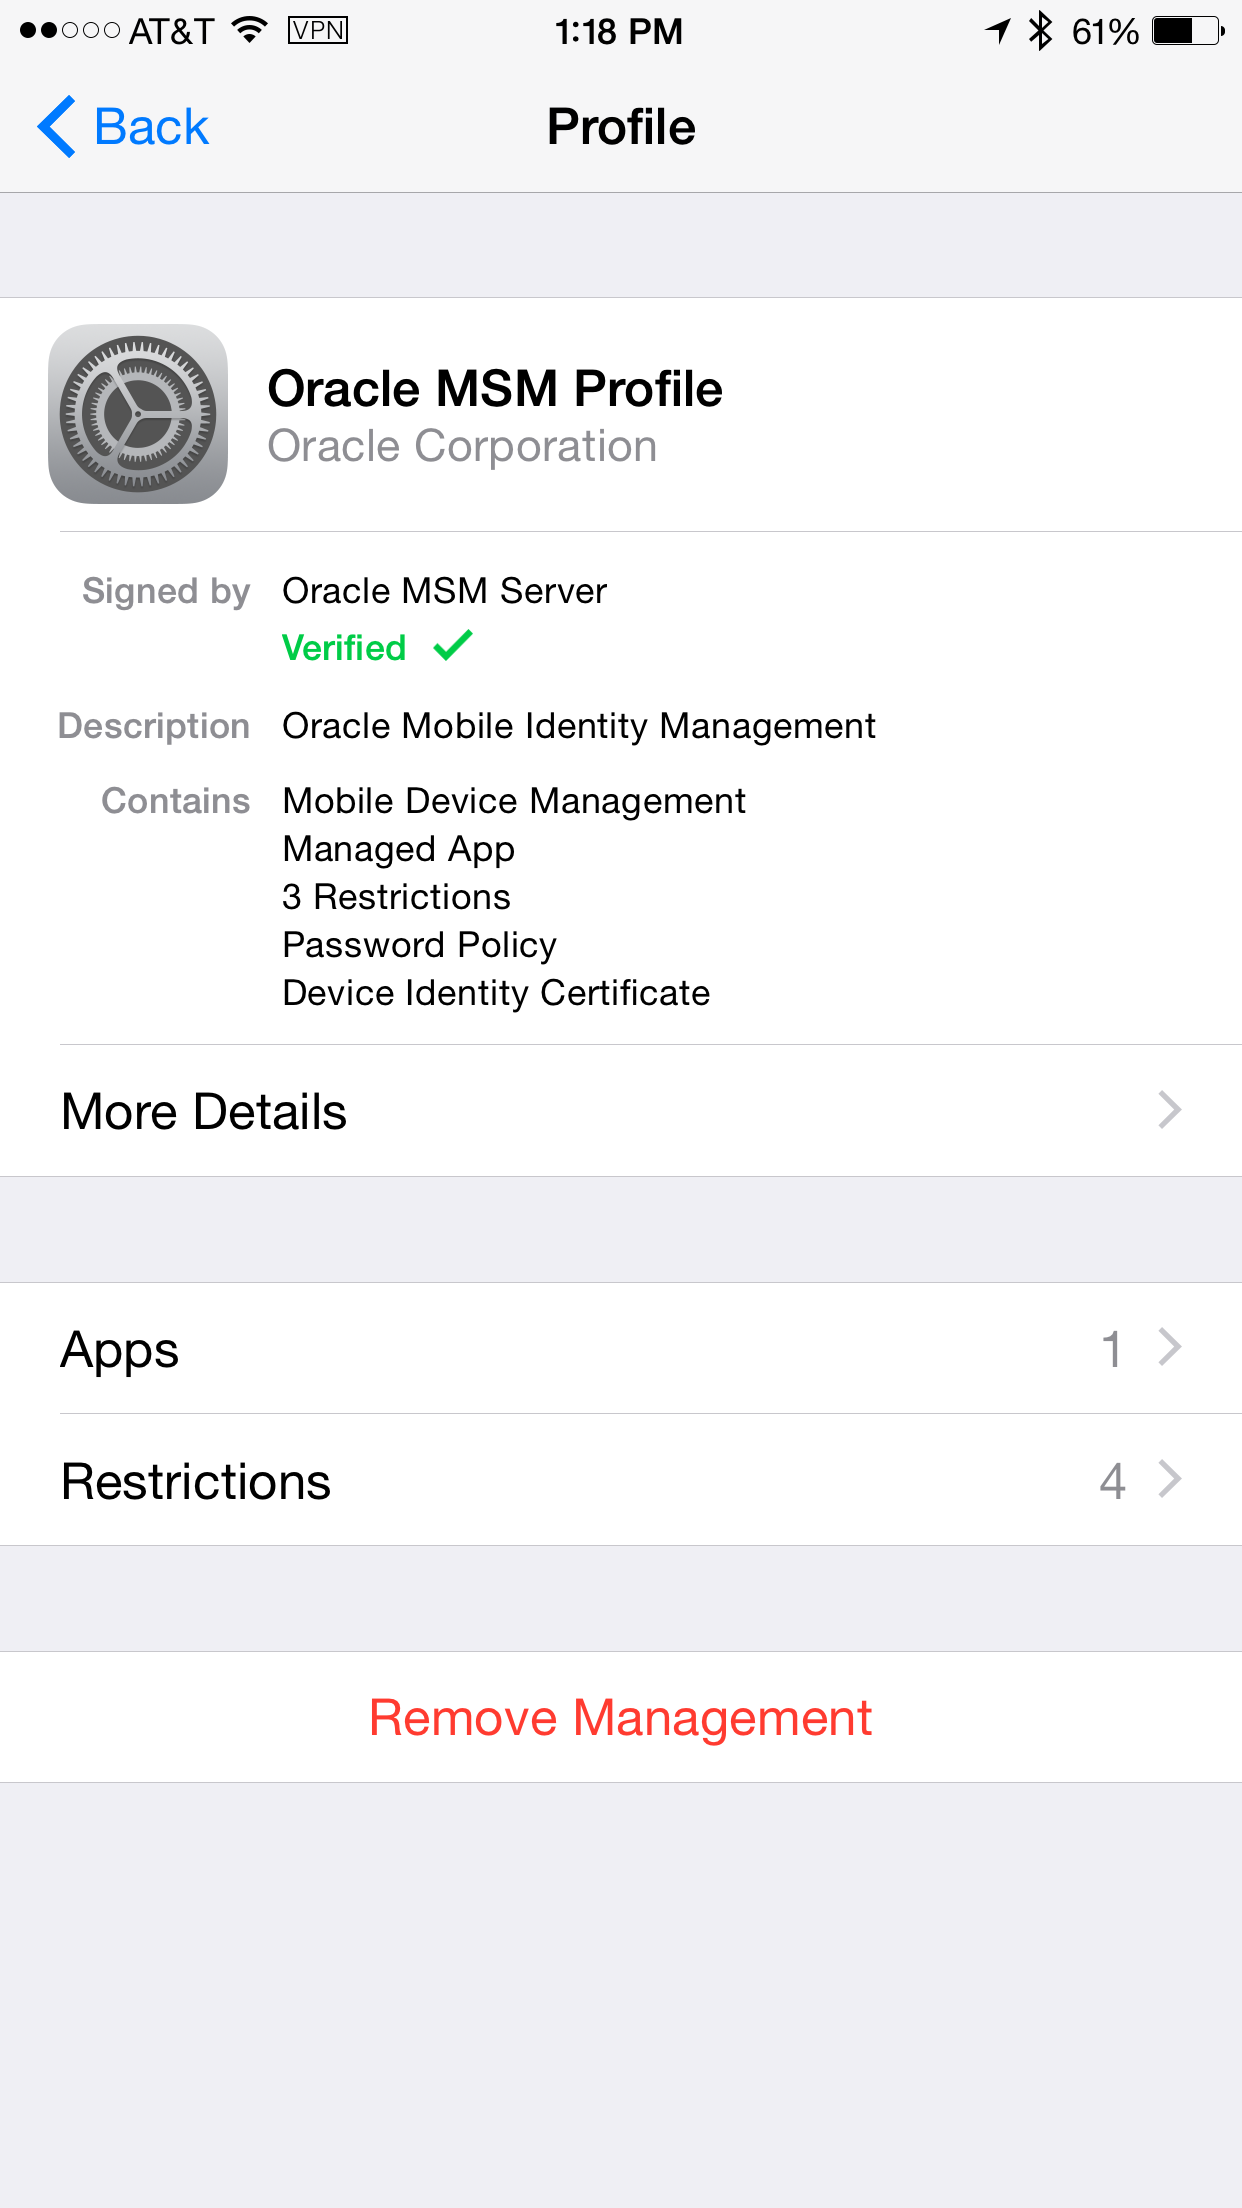Screen dimensions: 1242x2208
Task: Tap Oracle Mobile Identity Management description
Action: [579, 726]
